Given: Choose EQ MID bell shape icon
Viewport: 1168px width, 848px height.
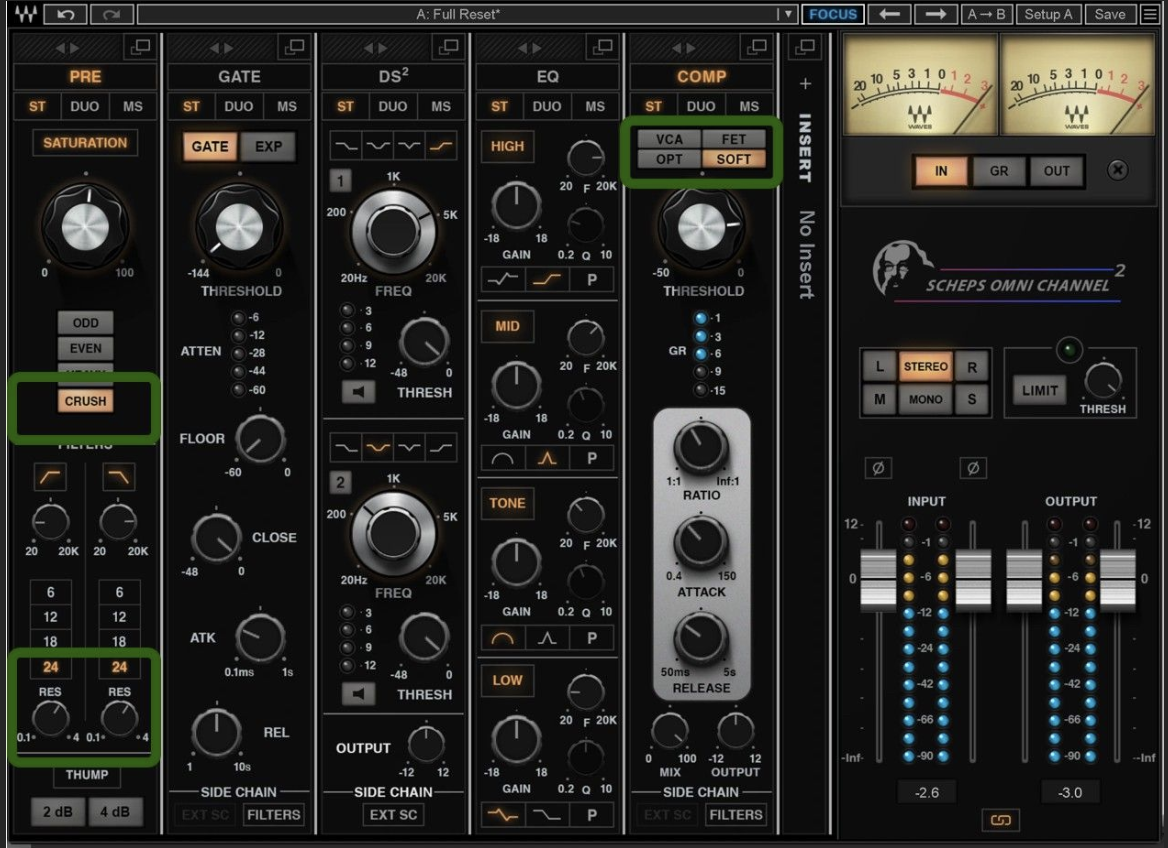Looking at the screenshot, I should click(x=548, y=458).
